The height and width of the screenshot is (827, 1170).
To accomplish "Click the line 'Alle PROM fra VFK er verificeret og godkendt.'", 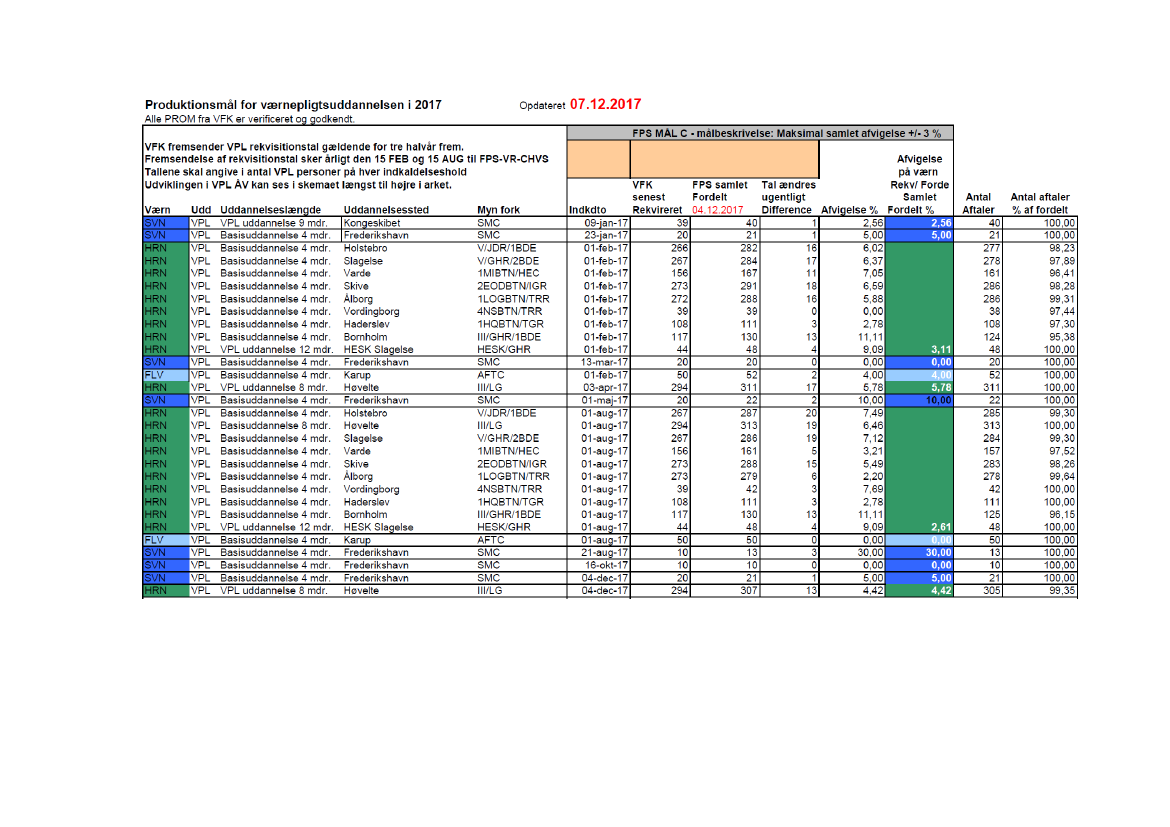I will pyautogui.click(x=249, y=119).
